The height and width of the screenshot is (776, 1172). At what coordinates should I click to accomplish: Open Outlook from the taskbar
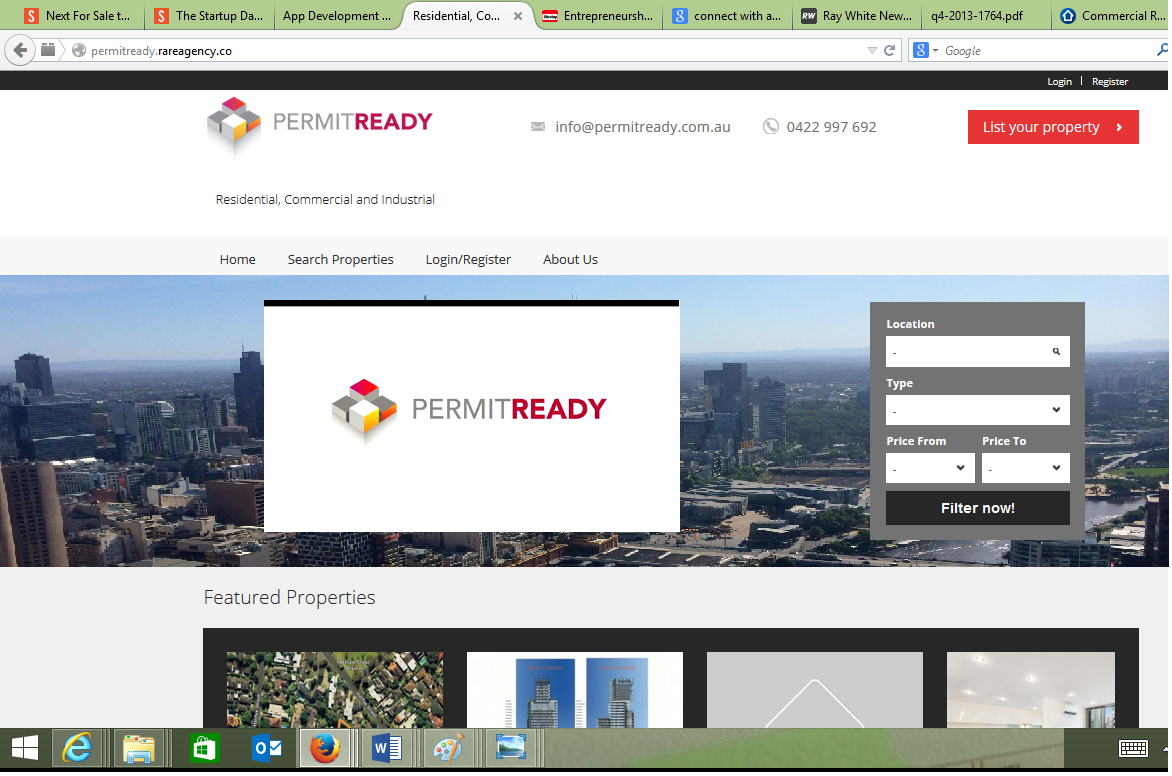coord(264,748)
